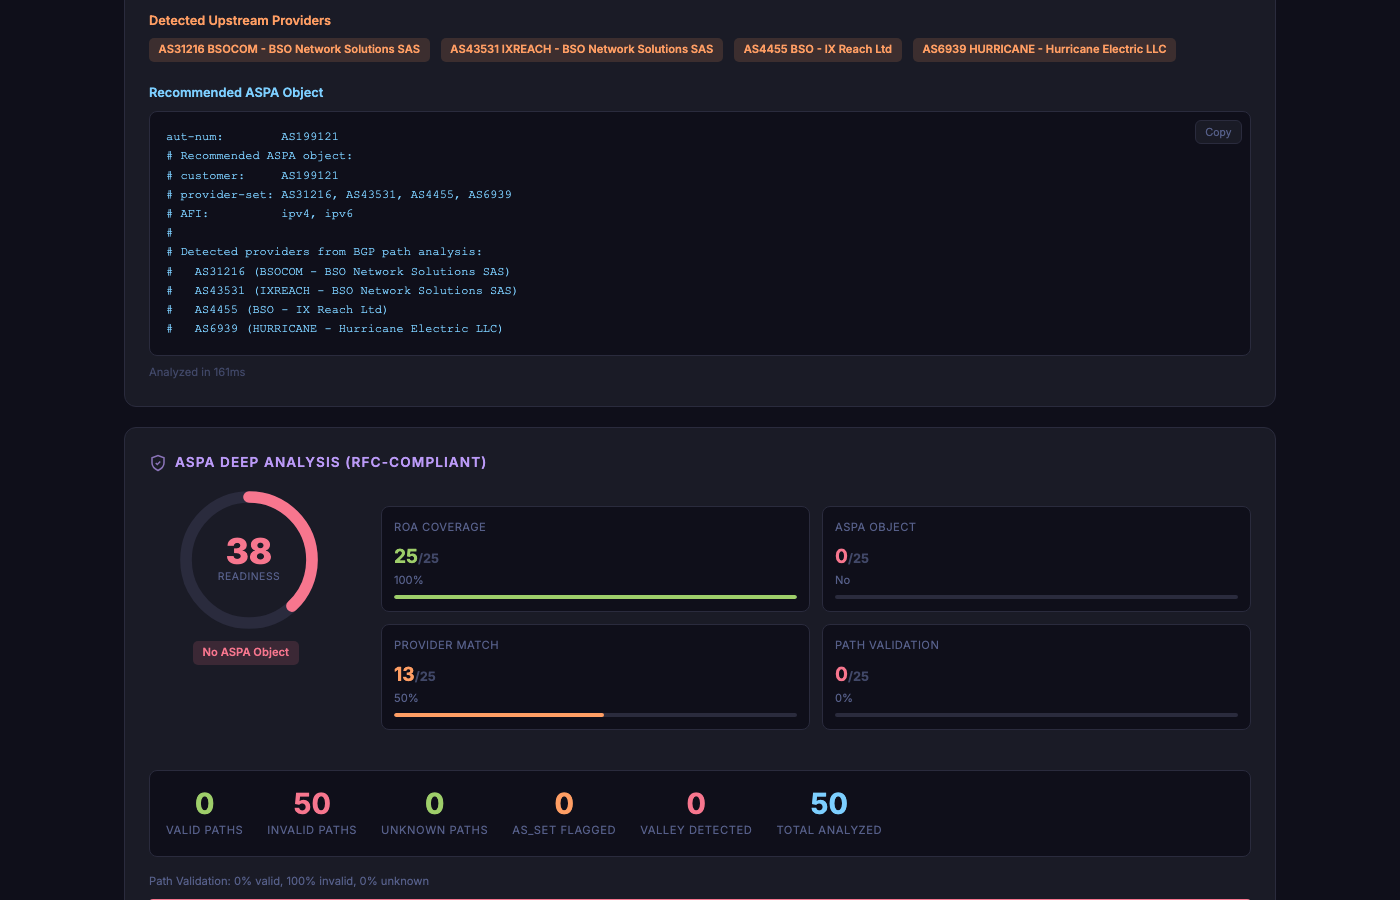The image size is (1400, 900).
Task: Click the Invalid Paths 50 count
Action: (312, 804)
